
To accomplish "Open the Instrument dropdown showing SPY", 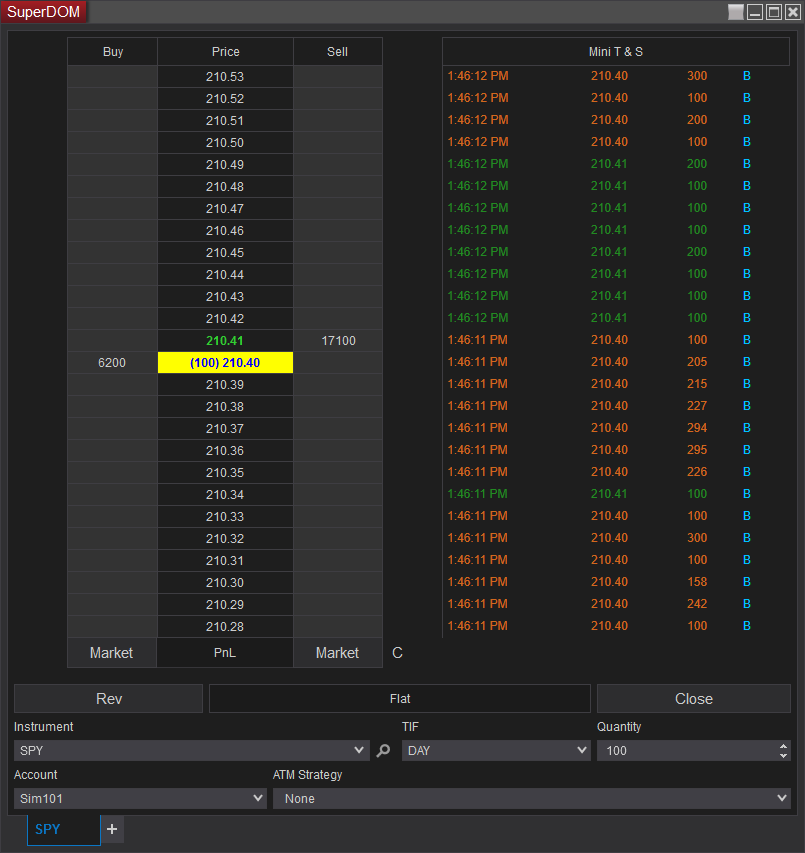I will (x=190, y=749).
